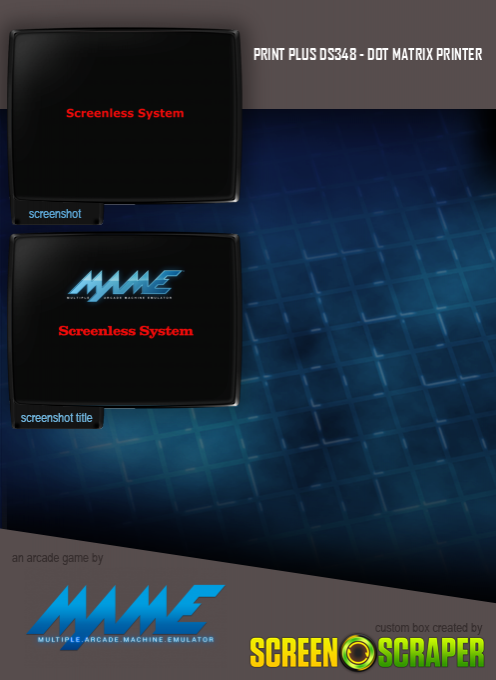This screenshot has width=496, height=680.
Task: Click red "Screenless System" text under the MAME logo
Action: coord(126,331)
